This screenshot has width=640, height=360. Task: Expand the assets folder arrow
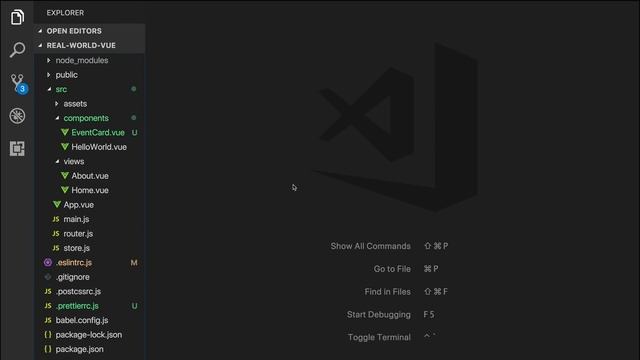[x=57, y=104]
